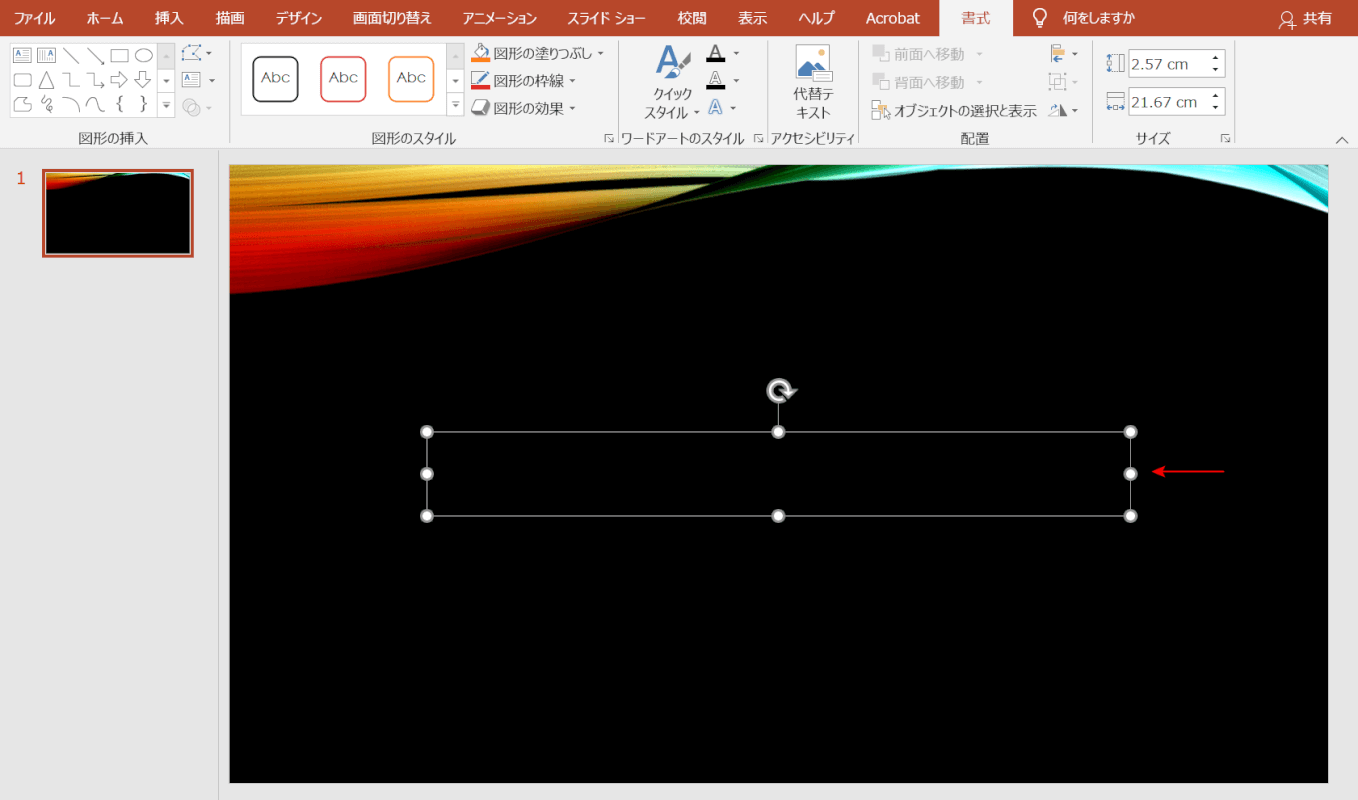Select the scribble shape tool
Image resolution: width=1358 pixels, height=800 pixels.
[46, 104]
